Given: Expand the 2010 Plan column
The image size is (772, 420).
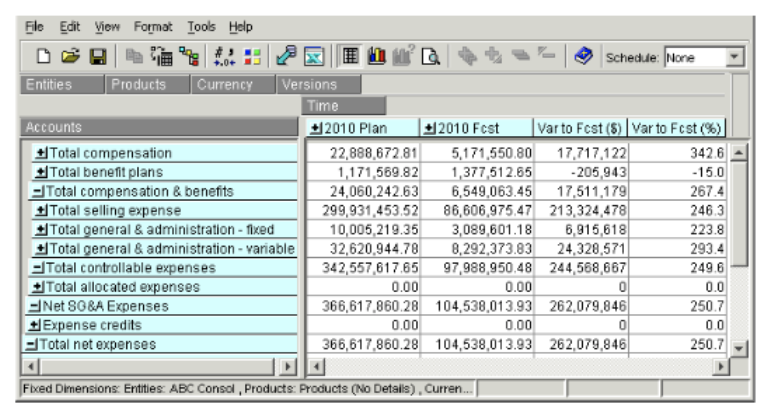Looking at the screenshot, I should tap(314, 128).
